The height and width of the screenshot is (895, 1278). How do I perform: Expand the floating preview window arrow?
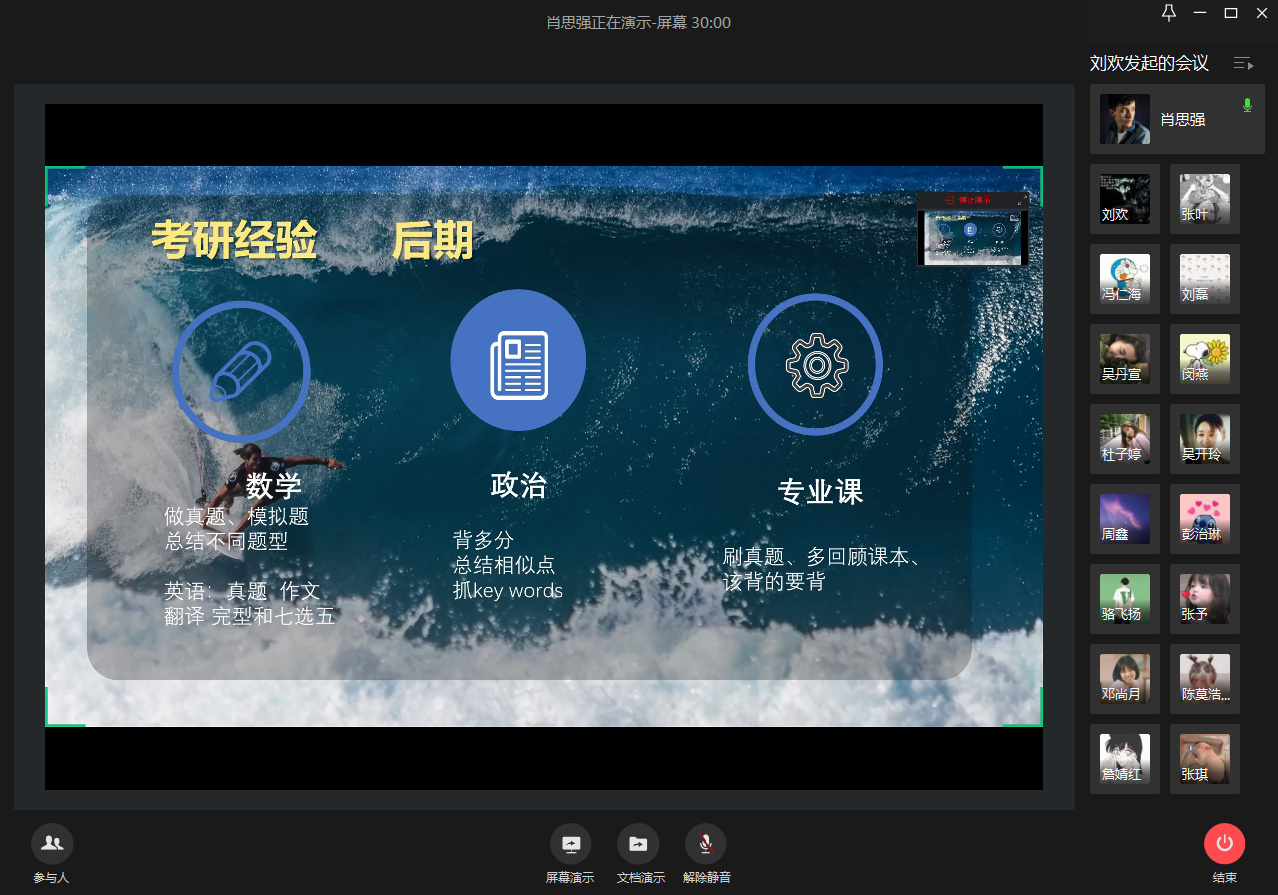coord(1022,200)
